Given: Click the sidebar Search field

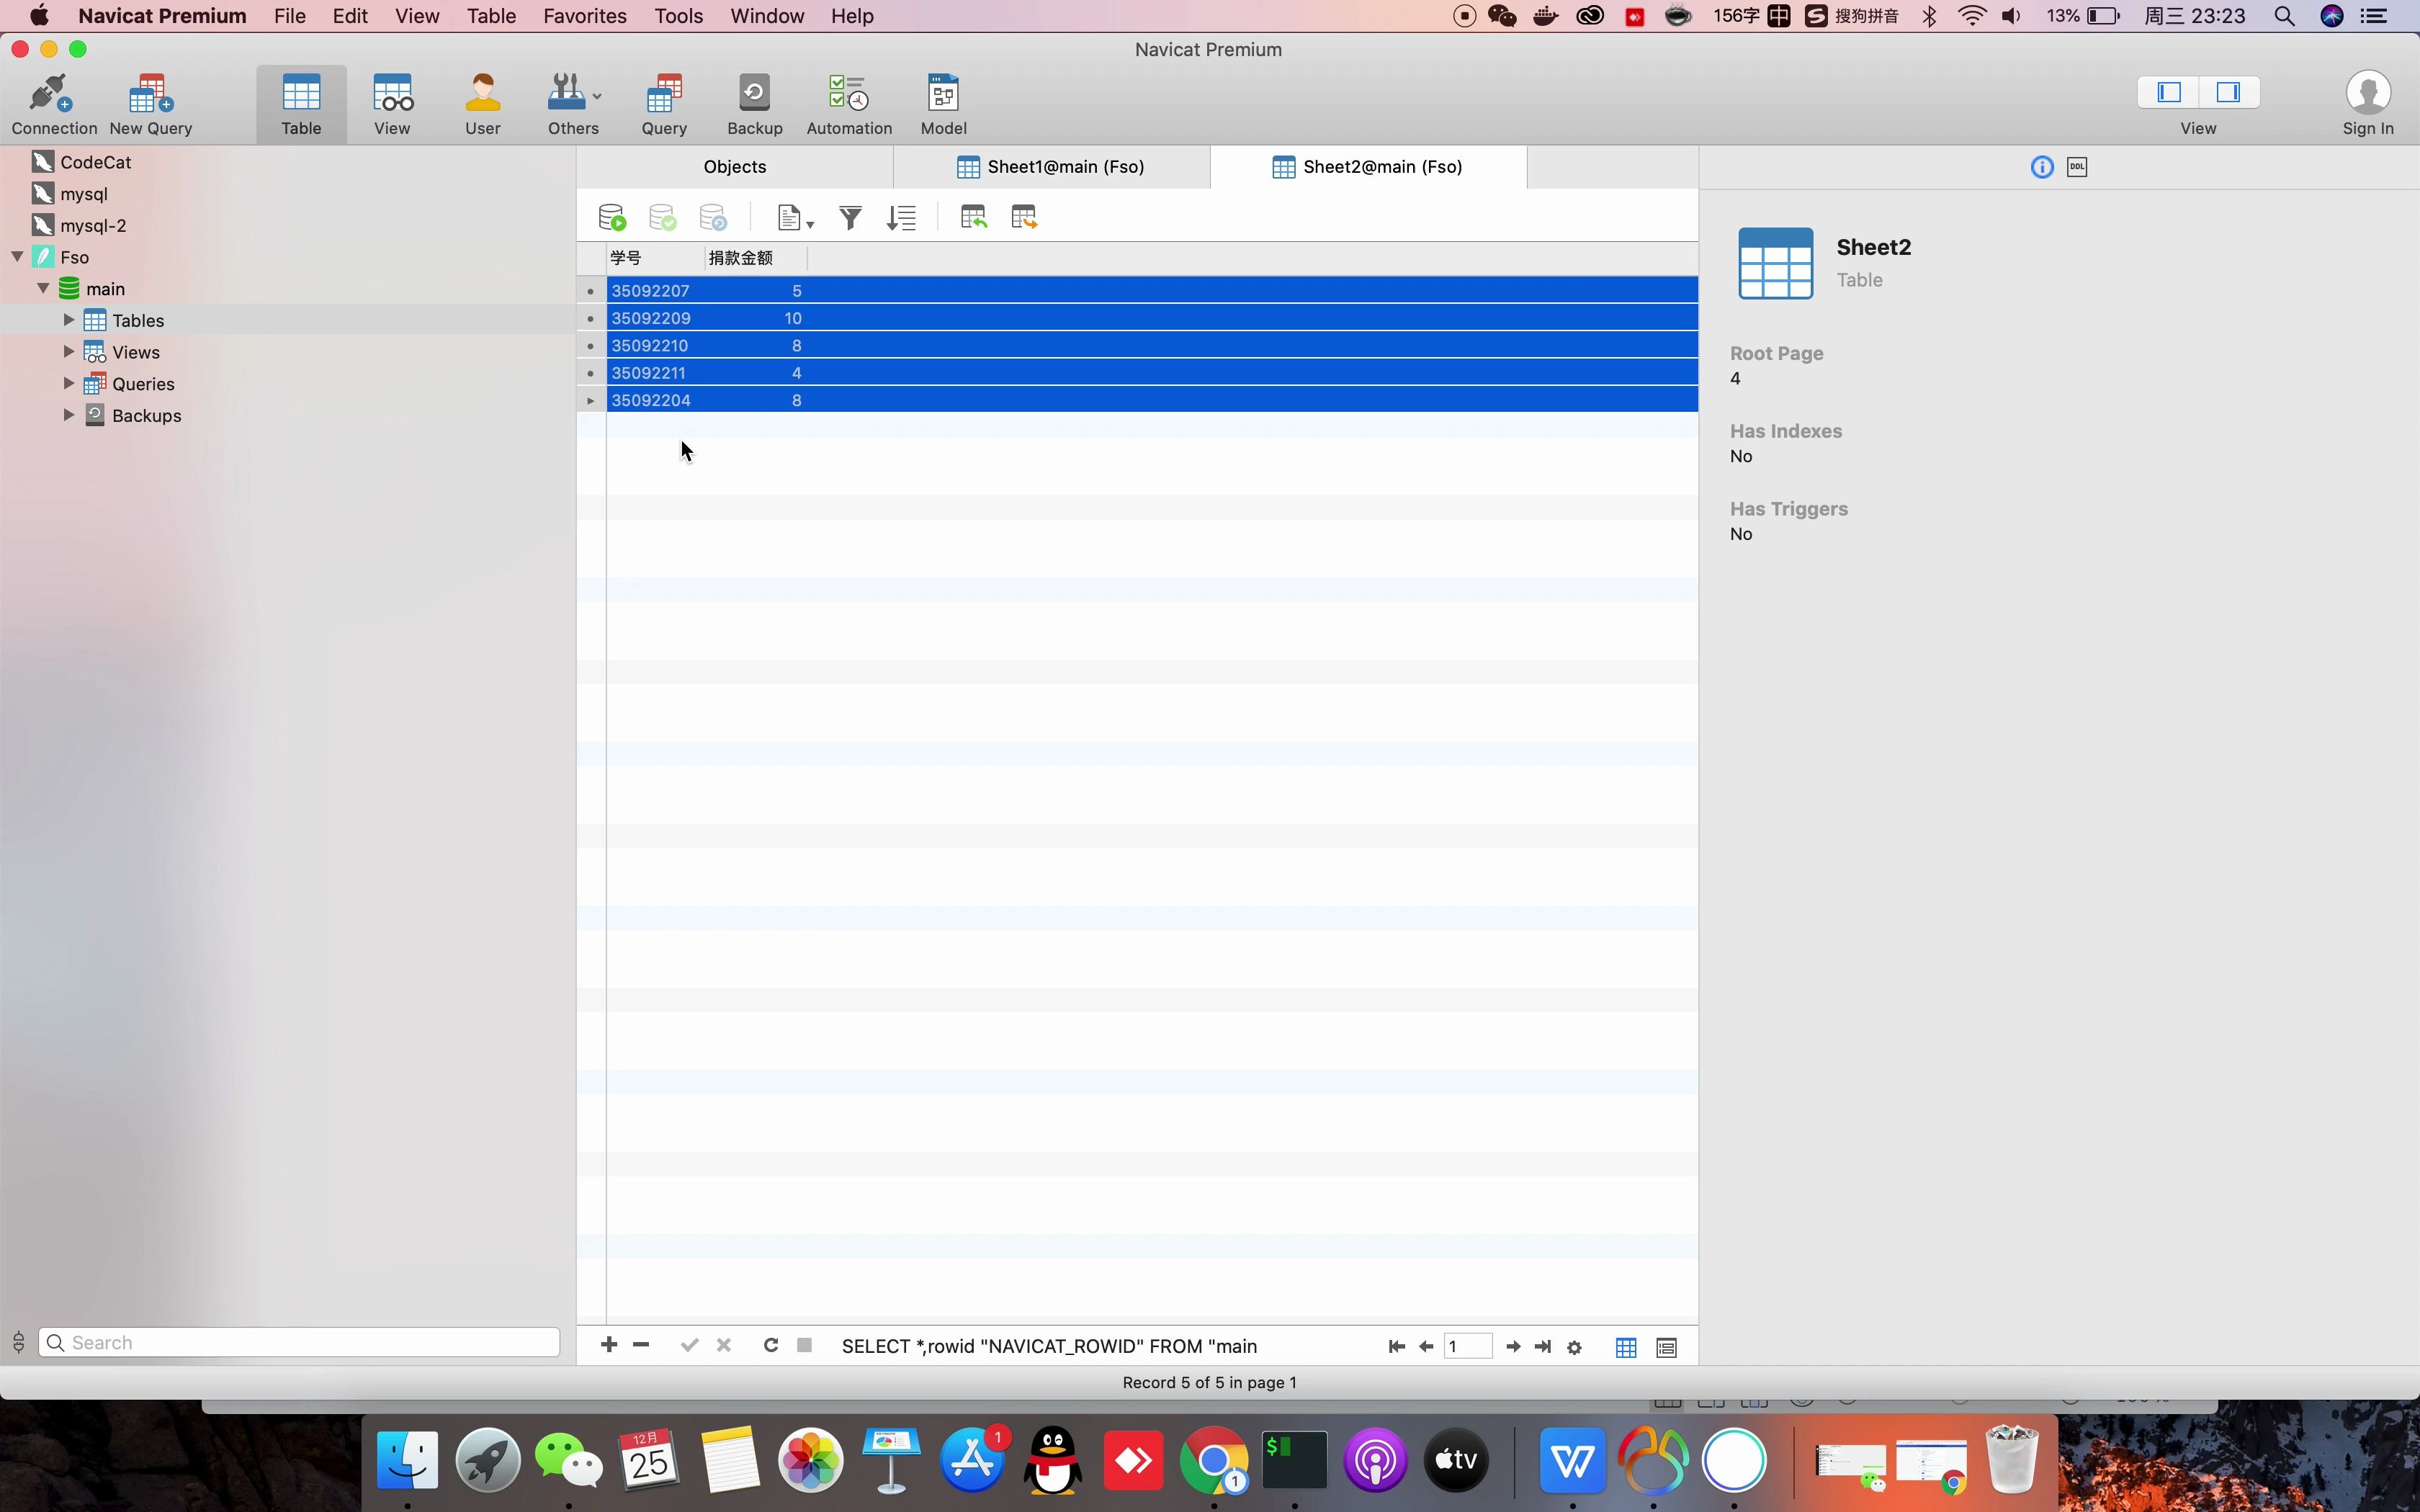Looking at the screenshot, I should pyautogui.click(x=300, y=1342).
